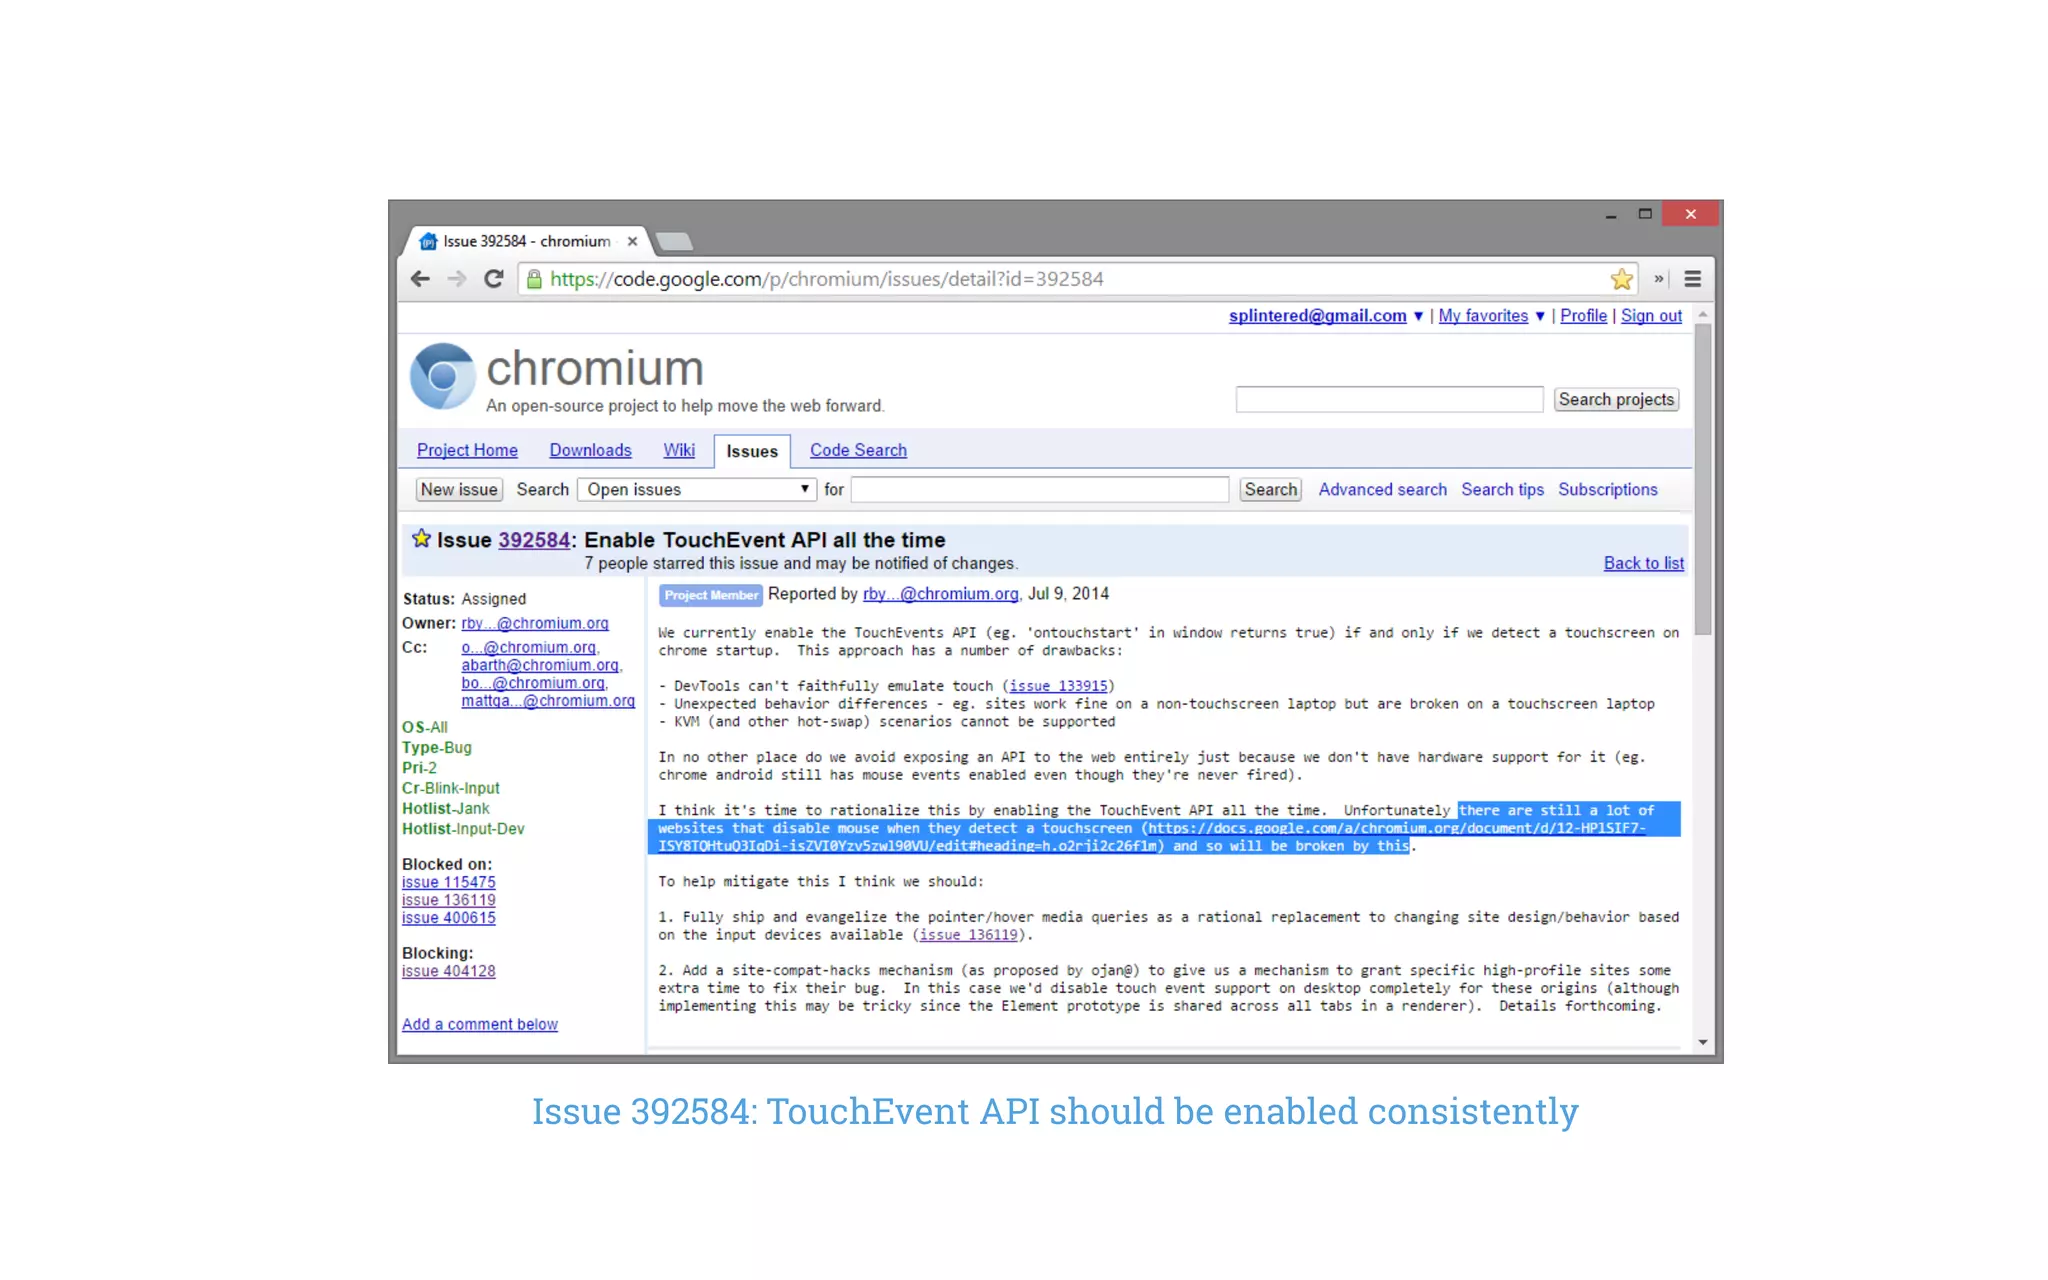Viewport: 2048px width, 1280px height.
Task: Click the browser back arrow
Action: tap(420, 279)
